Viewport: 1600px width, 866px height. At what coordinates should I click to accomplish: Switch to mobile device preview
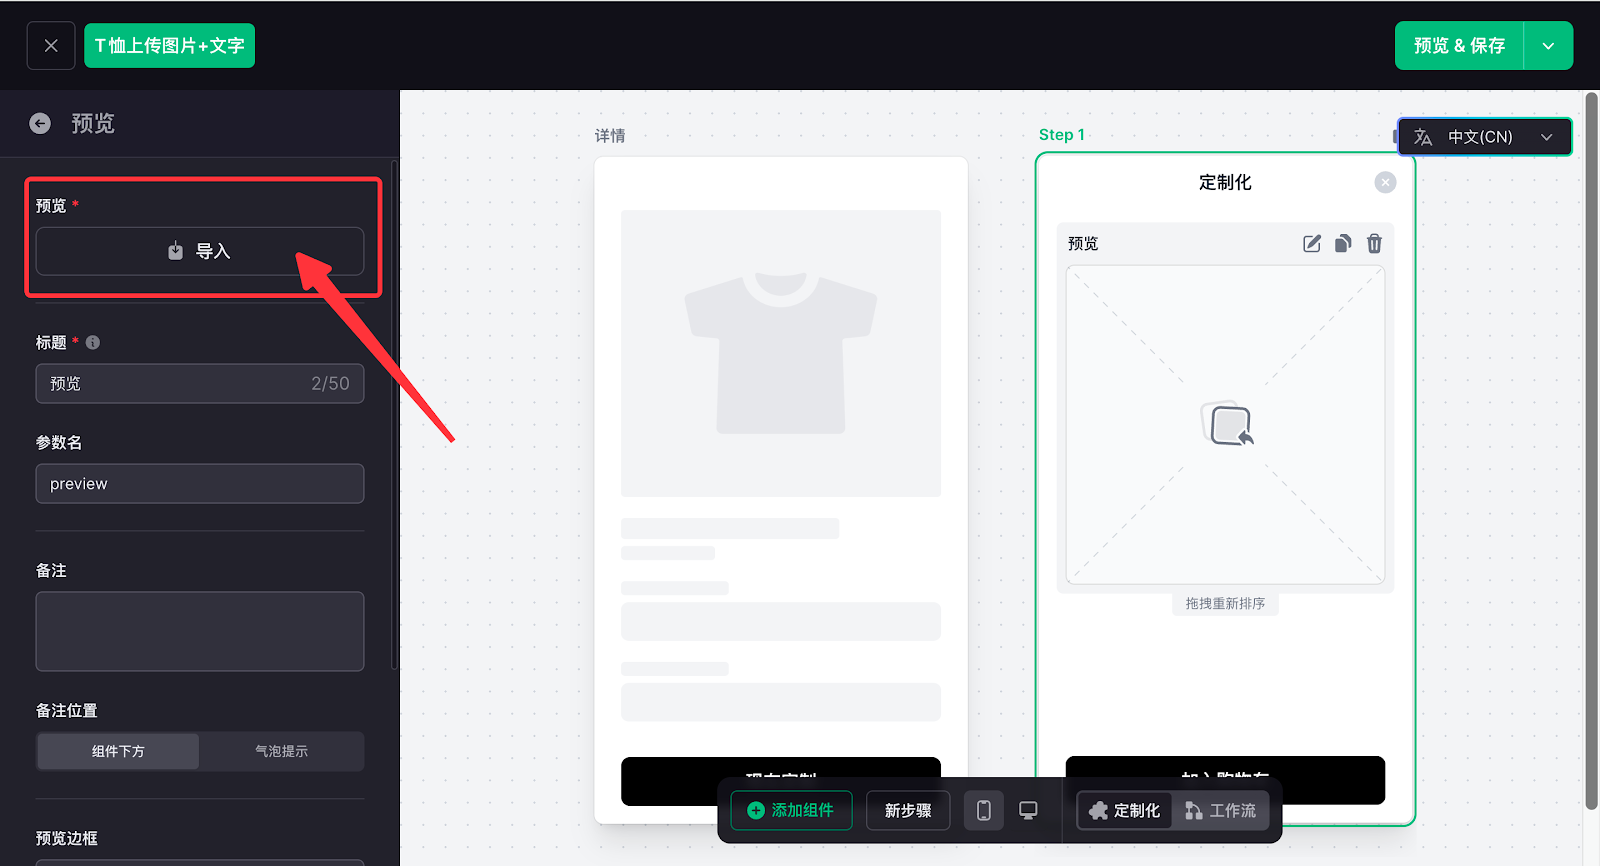984,810
